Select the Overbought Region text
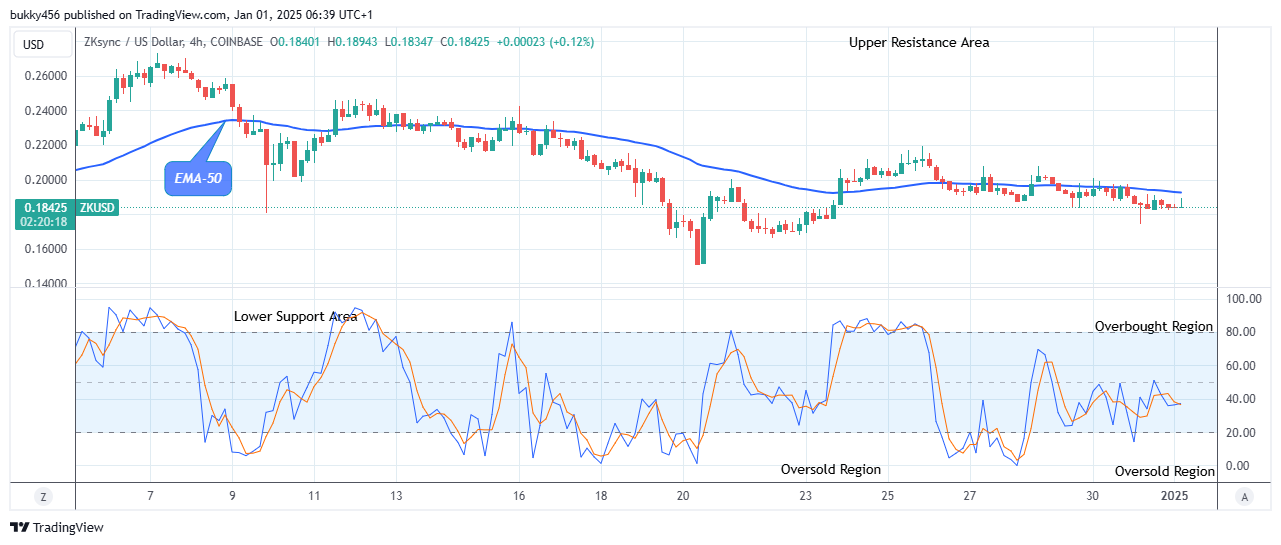The width and height of the screenshot is (1281, 545). coord(1153,326)
